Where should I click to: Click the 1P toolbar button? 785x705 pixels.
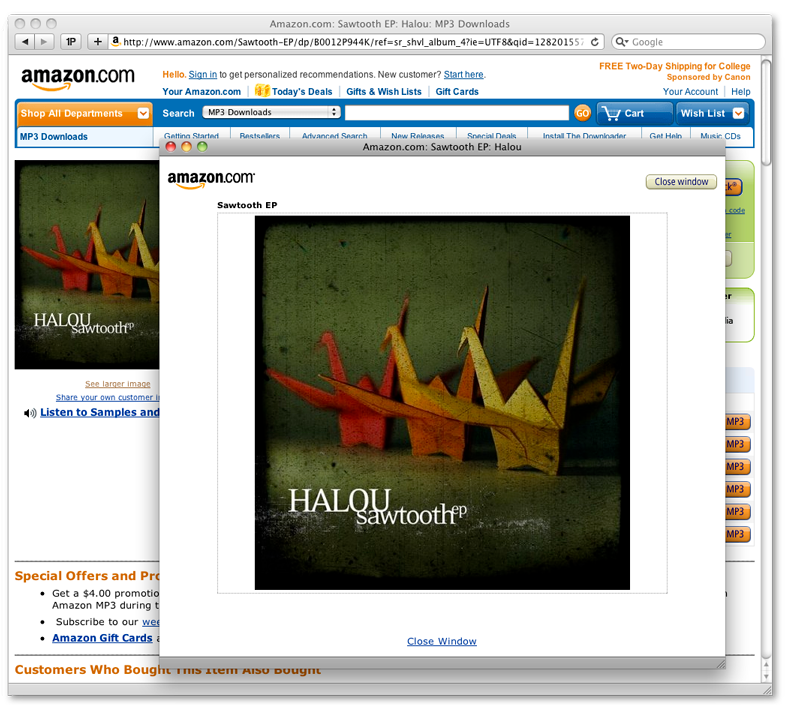[x=71, y=42]
